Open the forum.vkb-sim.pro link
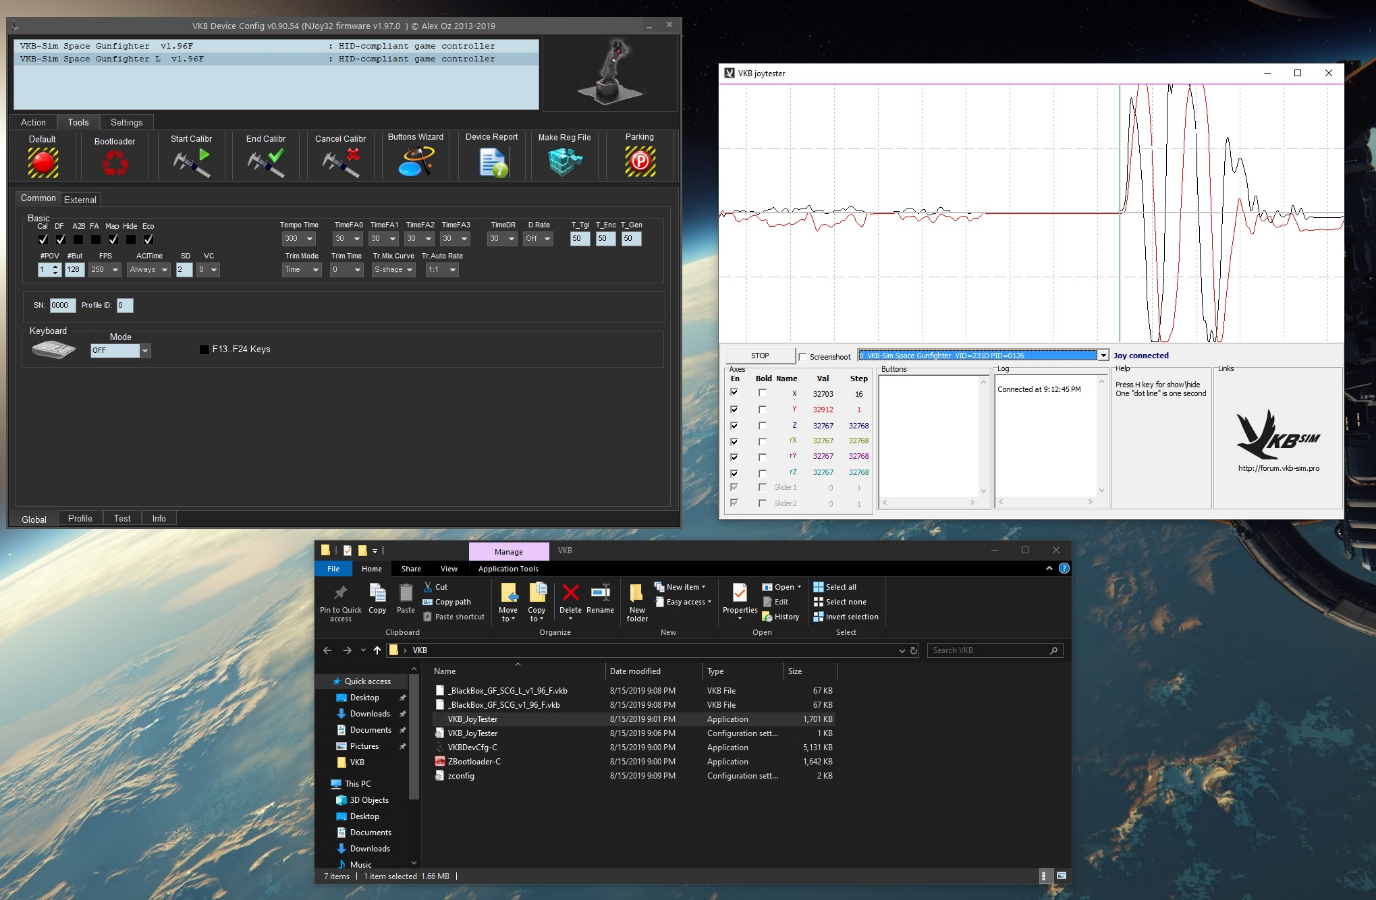 tap(1278, 468)
